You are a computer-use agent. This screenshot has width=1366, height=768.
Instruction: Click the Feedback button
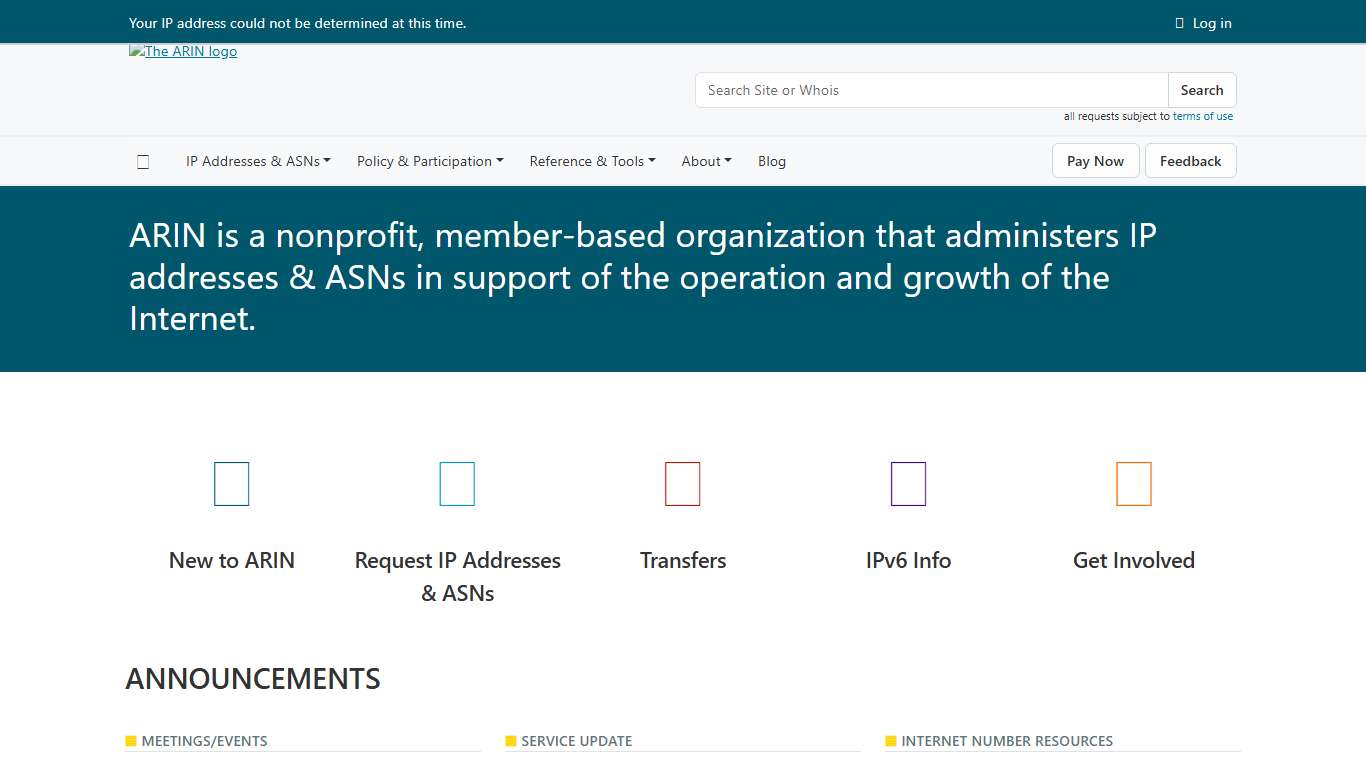[x=1190, y=161]
